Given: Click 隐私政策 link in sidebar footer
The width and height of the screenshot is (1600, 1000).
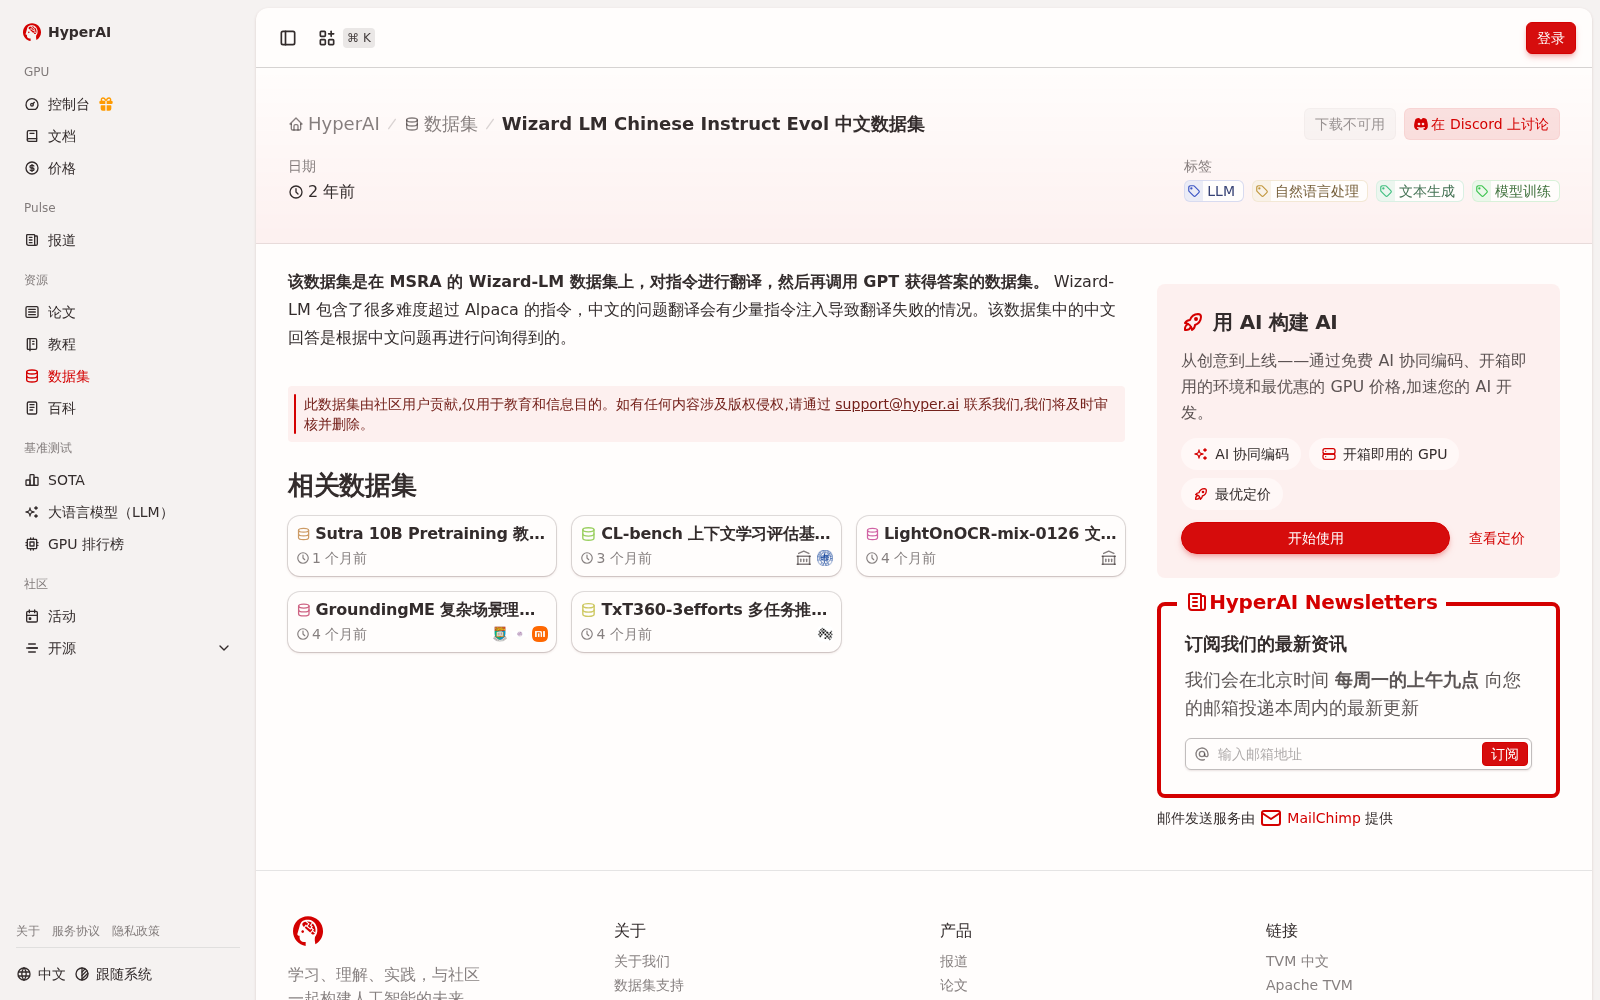Looking at the screenshot, I should pos(136,931).
